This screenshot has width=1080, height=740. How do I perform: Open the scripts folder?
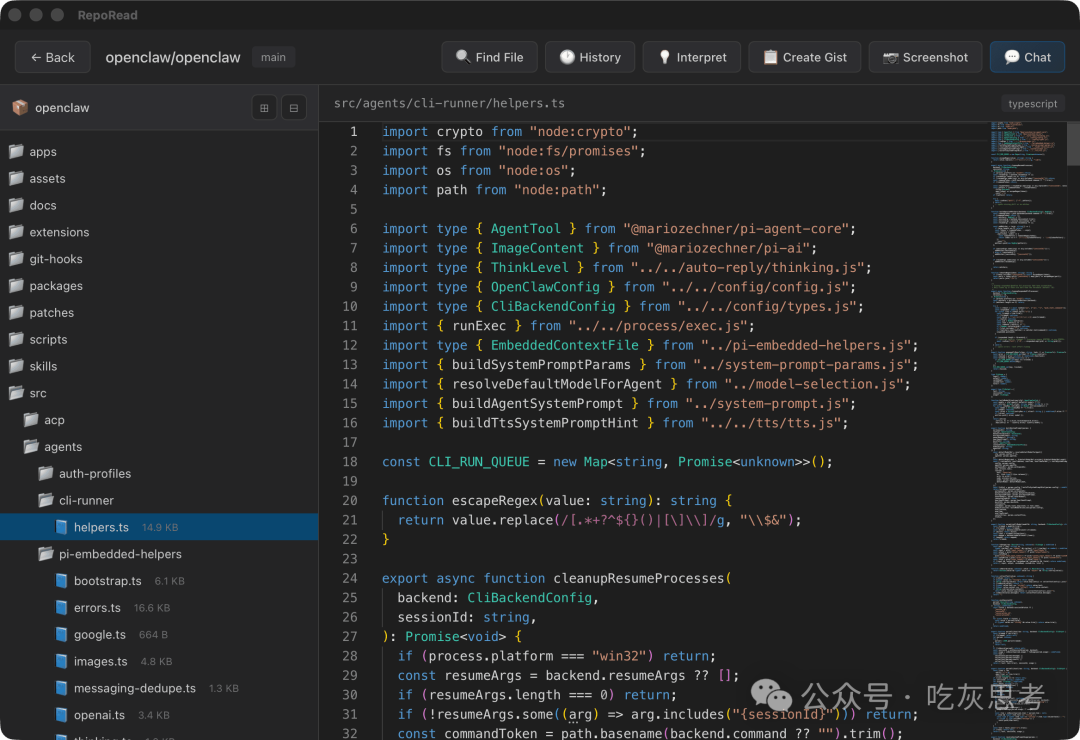coord(159,340)
